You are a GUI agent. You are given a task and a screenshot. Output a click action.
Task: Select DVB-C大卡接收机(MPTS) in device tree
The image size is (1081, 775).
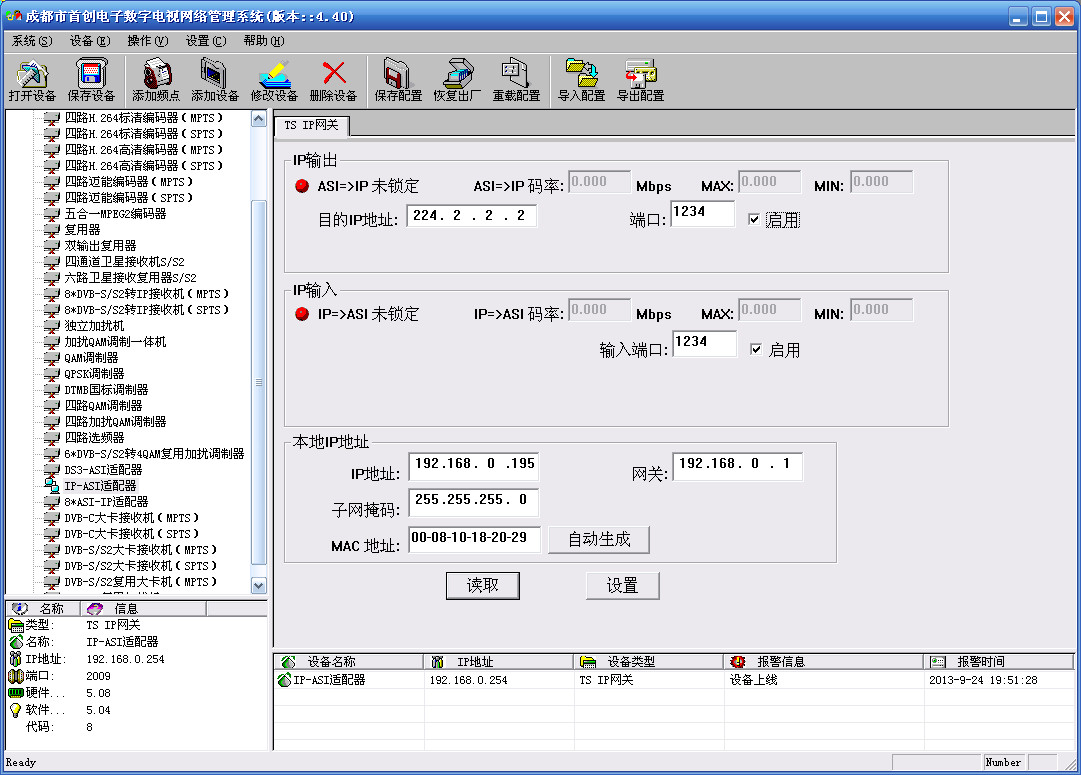131,518
